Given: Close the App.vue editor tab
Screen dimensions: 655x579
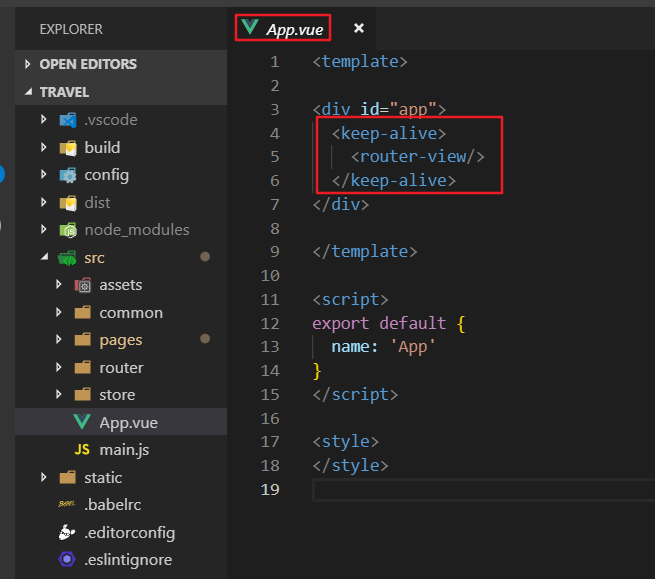Looking at the screenshot, I should click(x=358, y=28).
